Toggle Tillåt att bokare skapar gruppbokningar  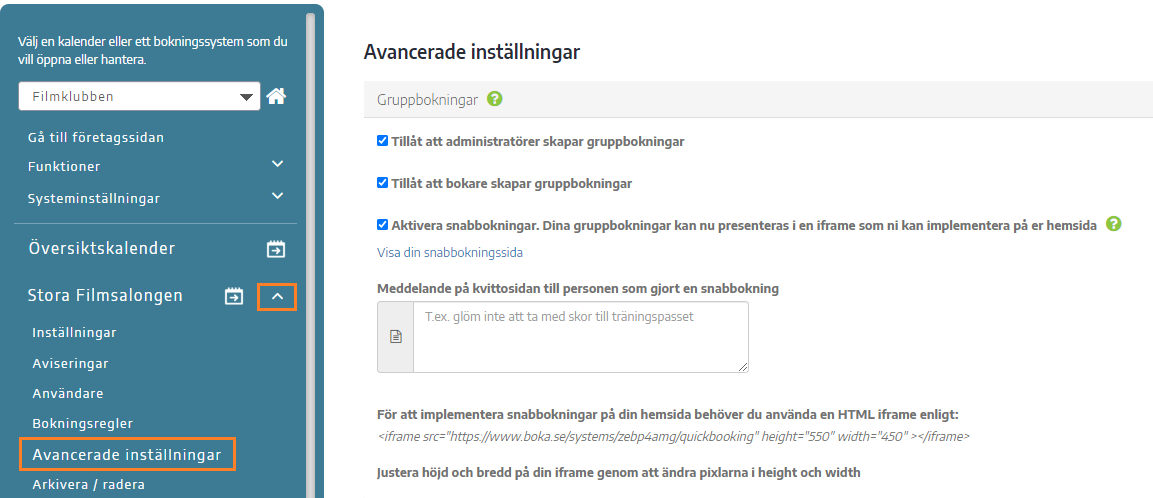[382, 183]
